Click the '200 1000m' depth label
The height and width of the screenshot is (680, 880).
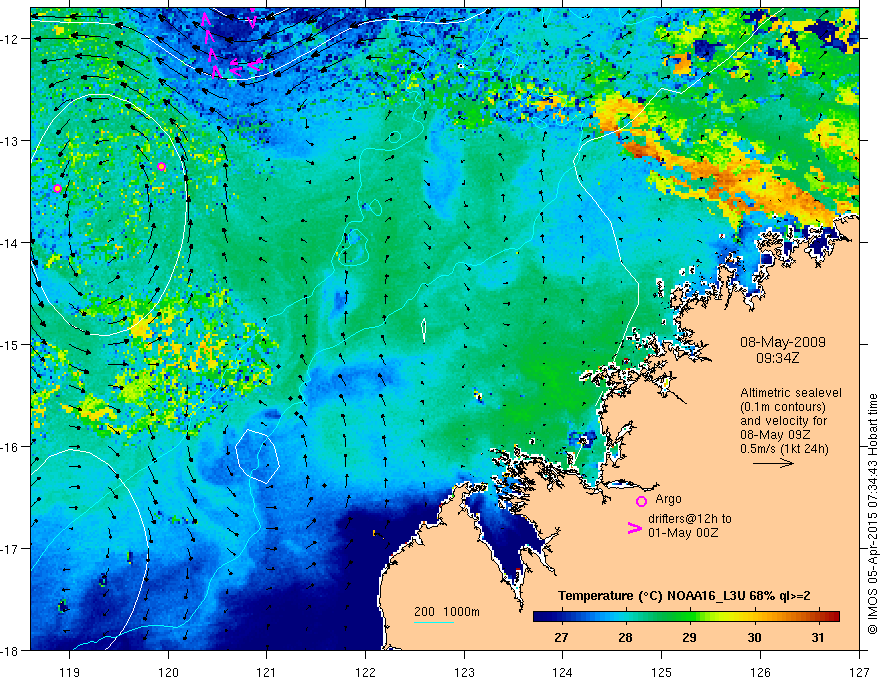tap(447, 612)
